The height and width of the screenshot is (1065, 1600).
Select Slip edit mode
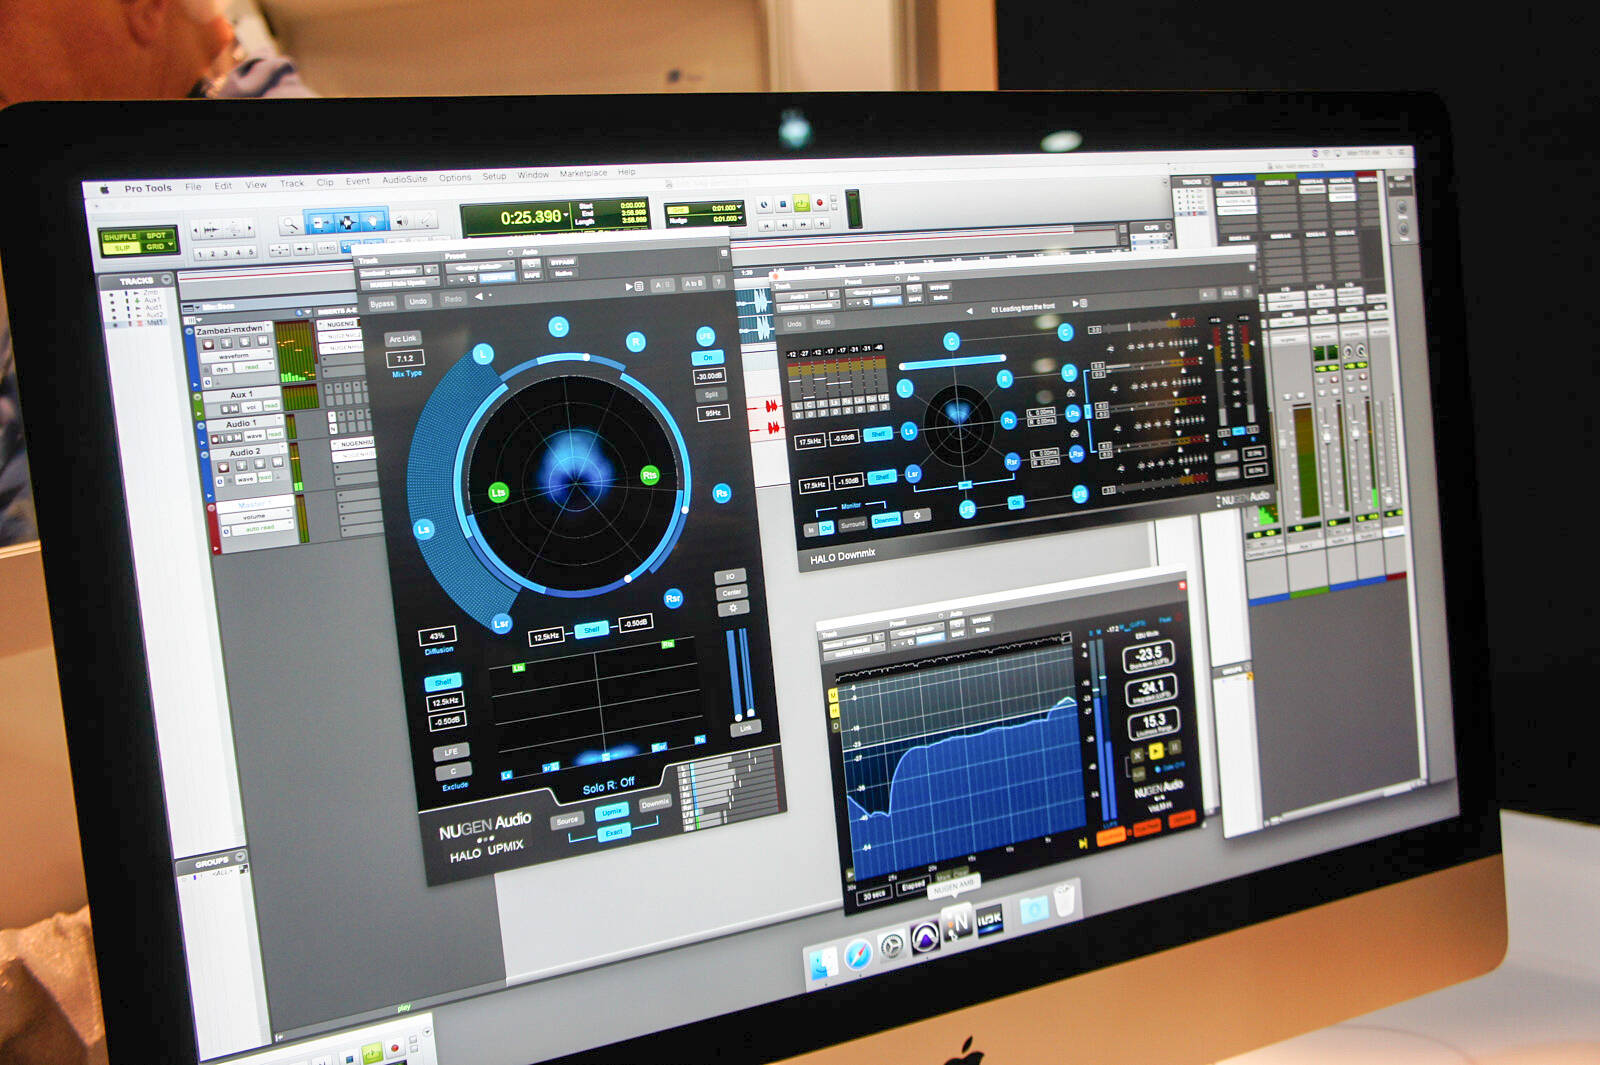coord(122,248)
